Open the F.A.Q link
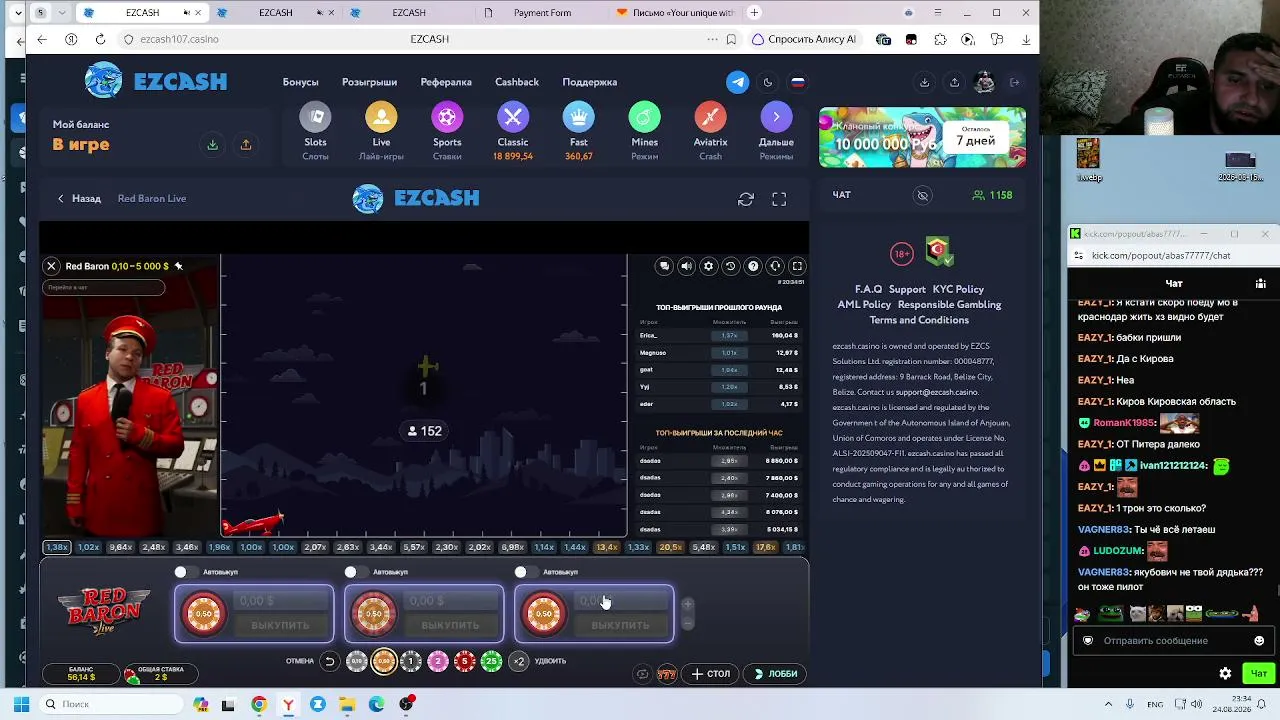The width and height of the screenshot is (1280, 720). (x=868, y=289)
